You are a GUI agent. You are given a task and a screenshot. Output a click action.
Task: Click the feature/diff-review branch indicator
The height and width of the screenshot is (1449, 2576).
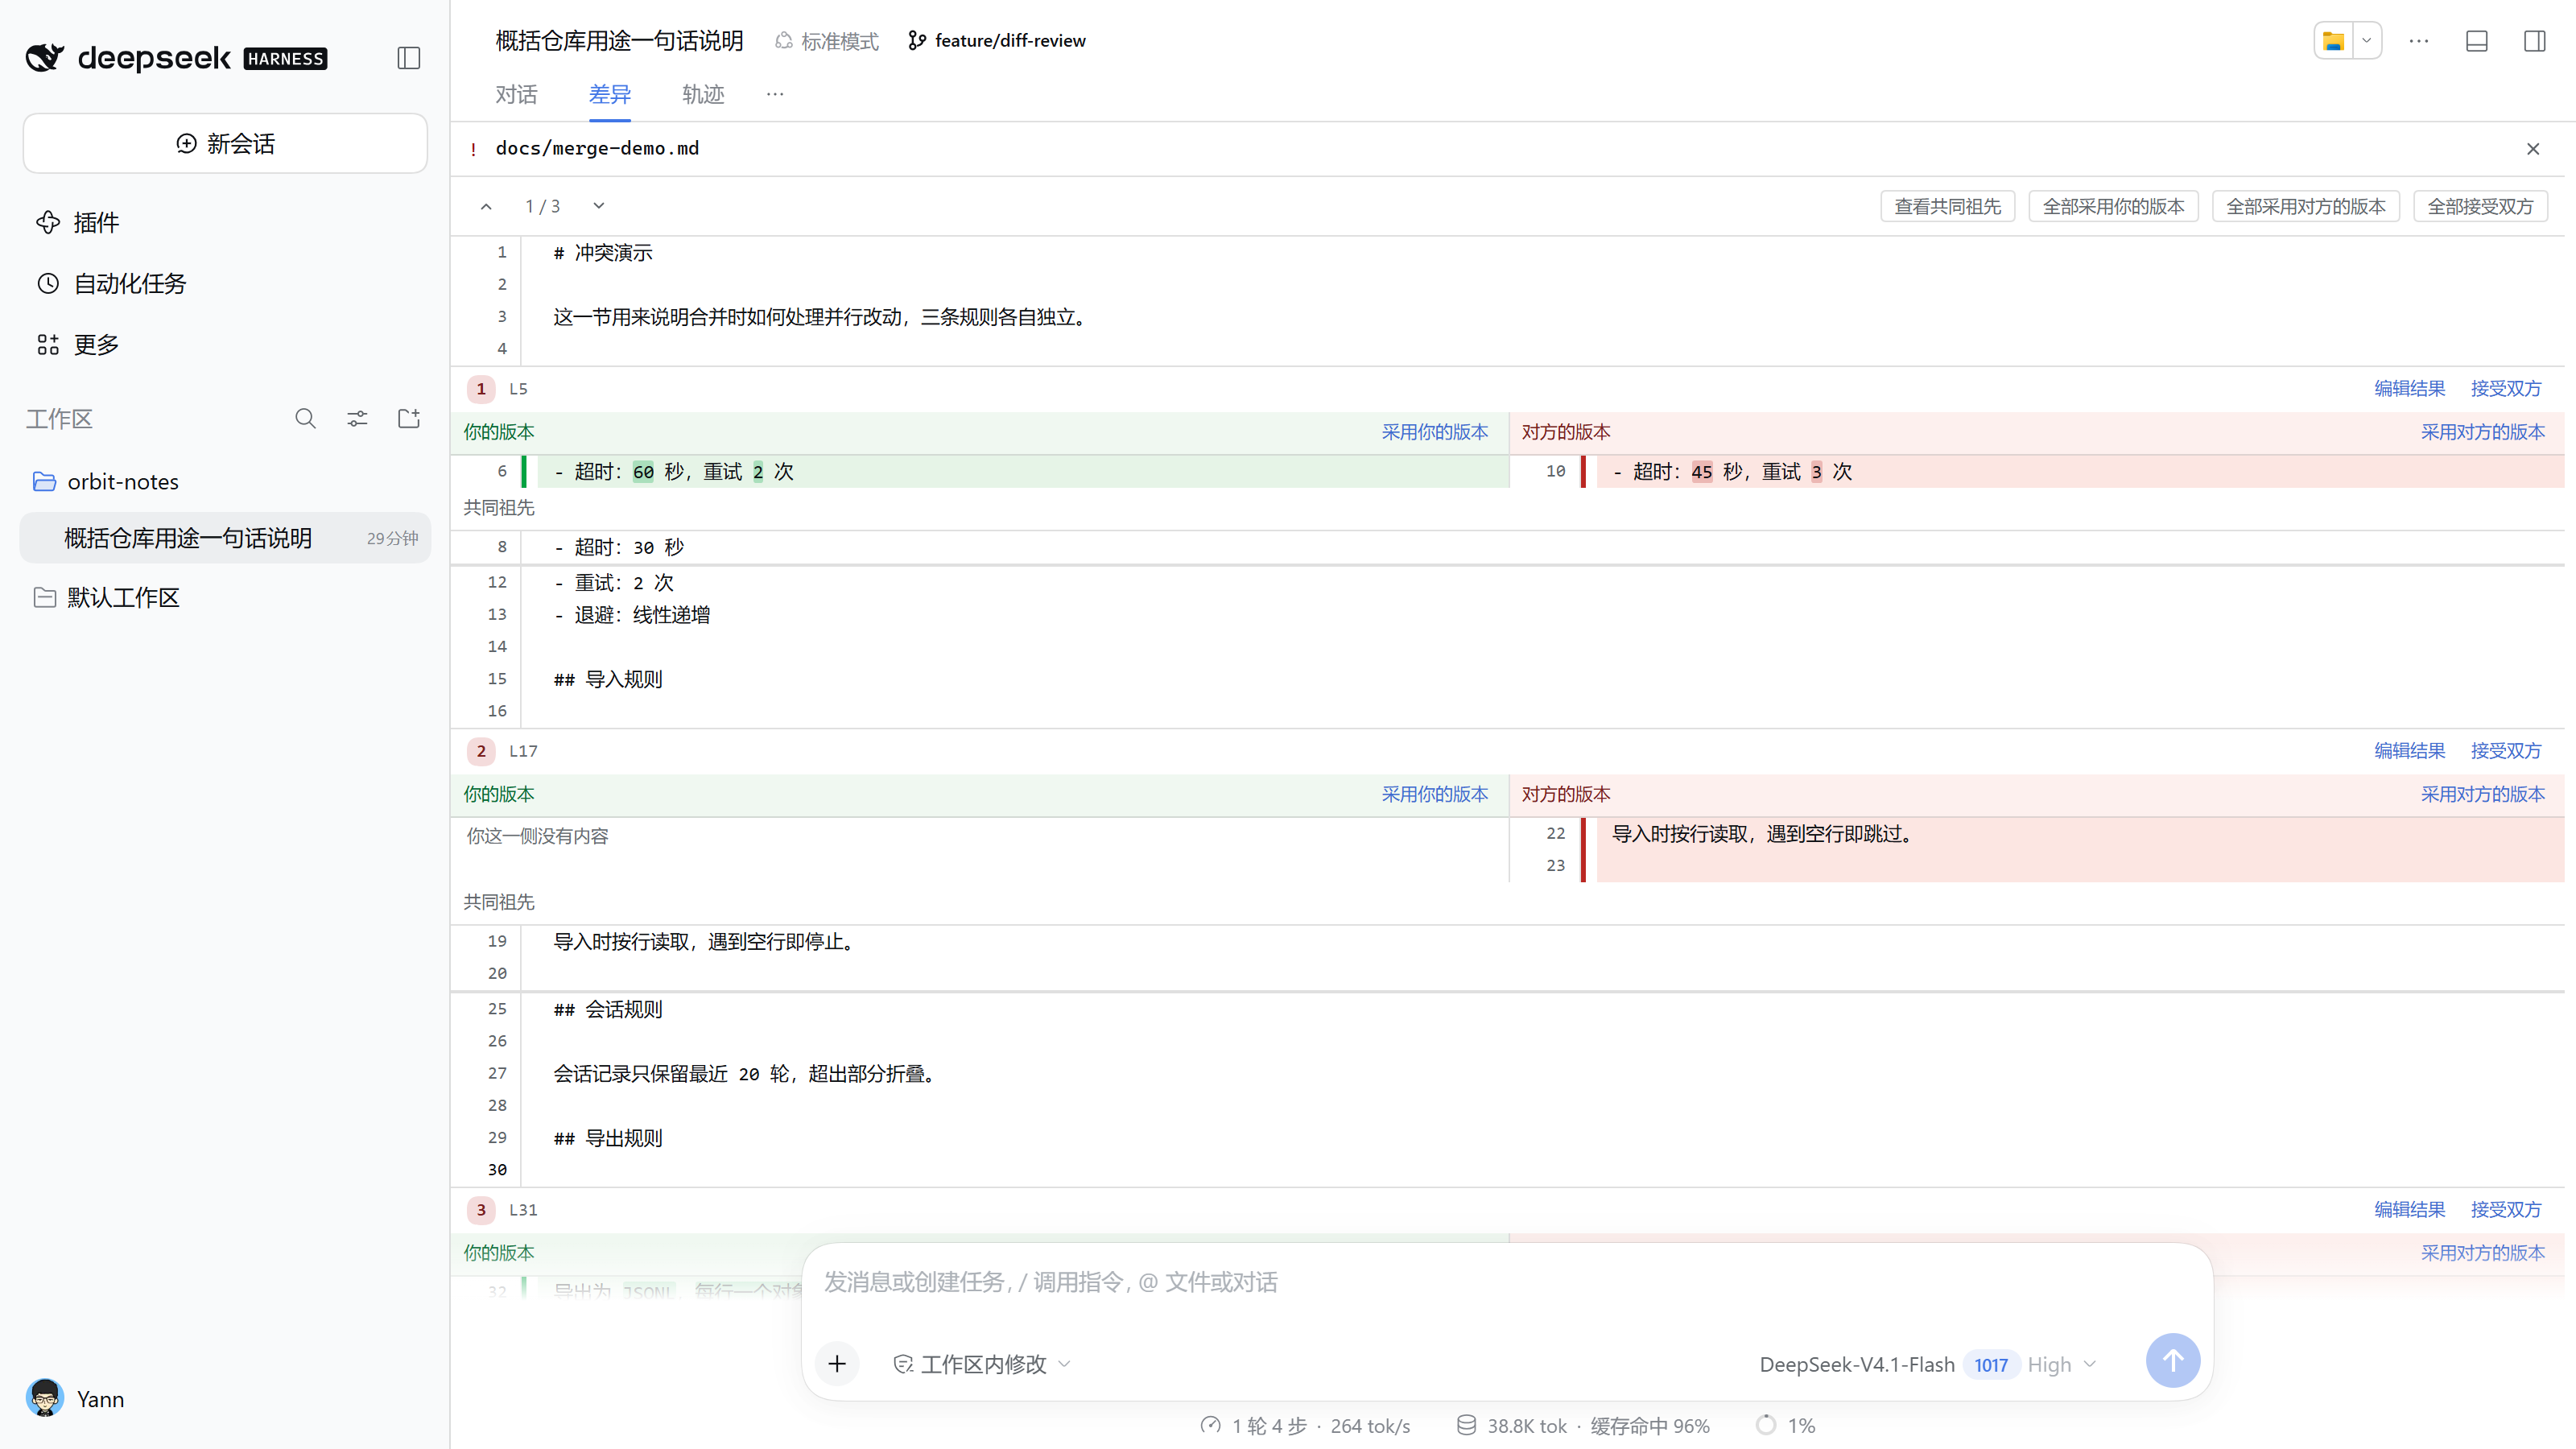[x=996, y=41]
